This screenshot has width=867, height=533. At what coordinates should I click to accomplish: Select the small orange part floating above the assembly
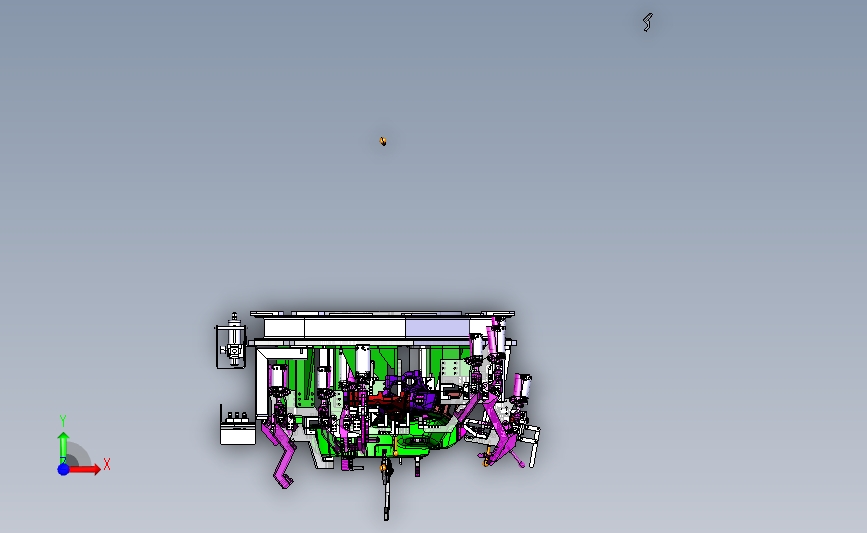[383, 142]
